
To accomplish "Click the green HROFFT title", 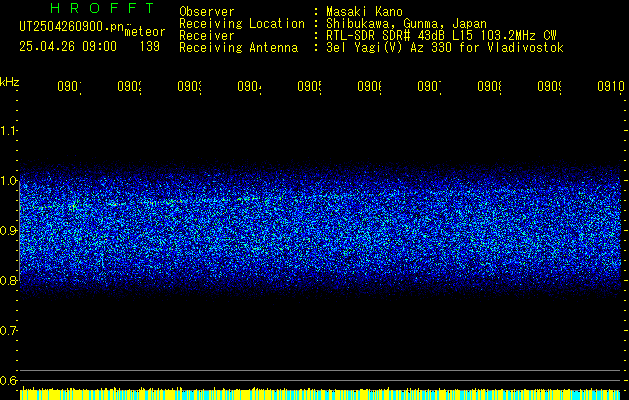I will point(102,8).
